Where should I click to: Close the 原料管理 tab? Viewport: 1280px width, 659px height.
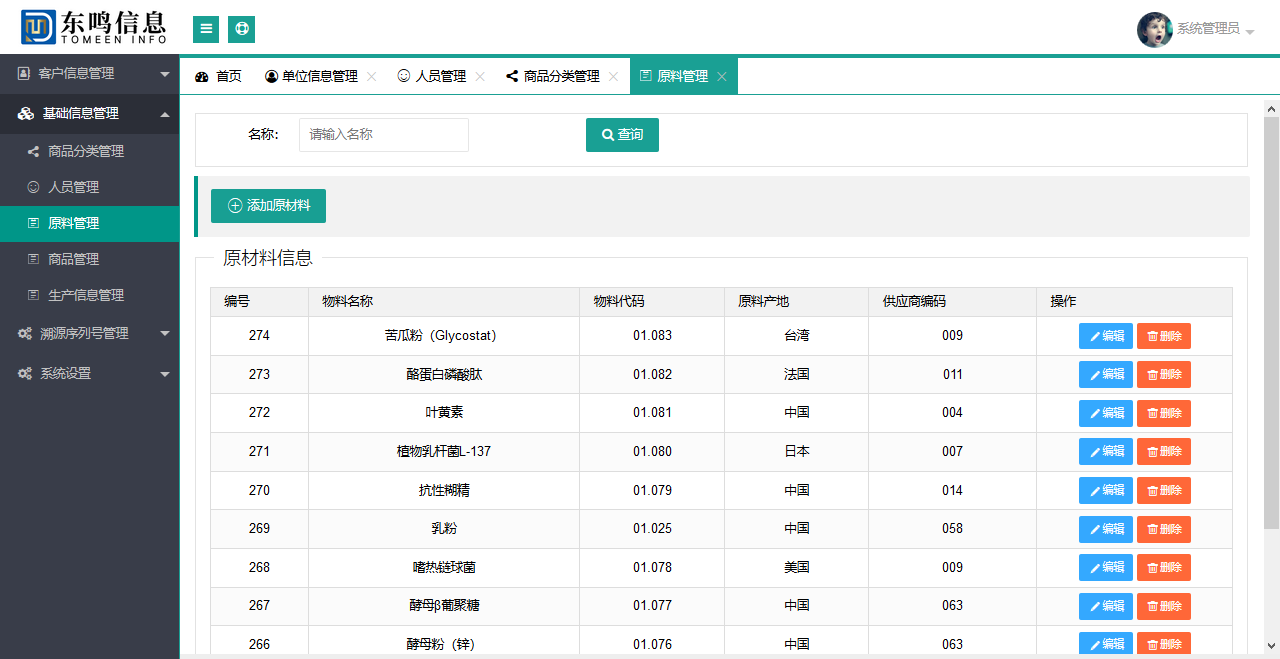[722, 77]
